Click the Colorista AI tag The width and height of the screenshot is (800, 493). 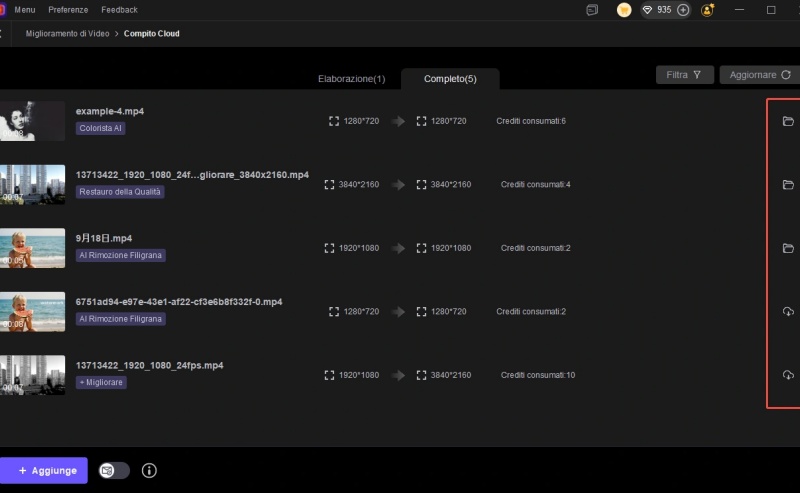[x=101, y=128]
